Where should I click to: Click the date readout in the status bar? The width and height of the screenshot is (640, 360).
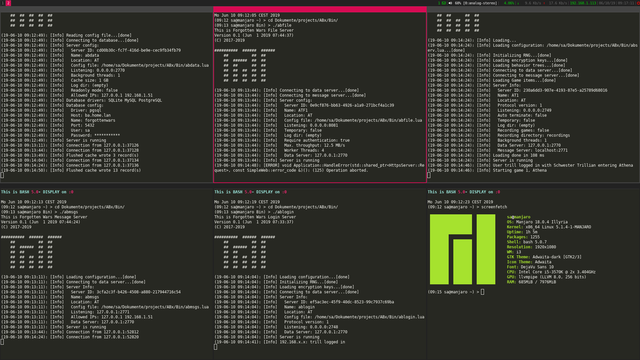point(607,3)
